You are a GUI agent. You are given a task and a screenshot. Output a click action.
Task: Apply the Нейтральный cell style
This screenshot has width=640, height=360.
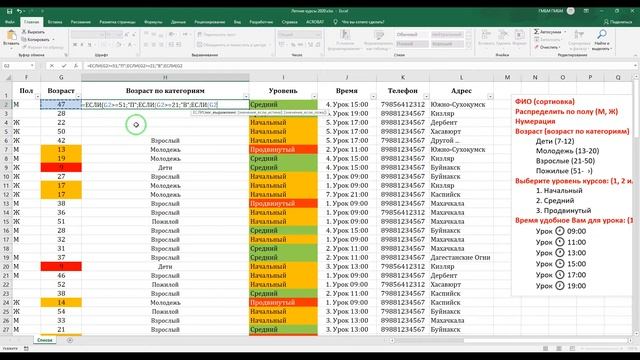tap(447, 35)
